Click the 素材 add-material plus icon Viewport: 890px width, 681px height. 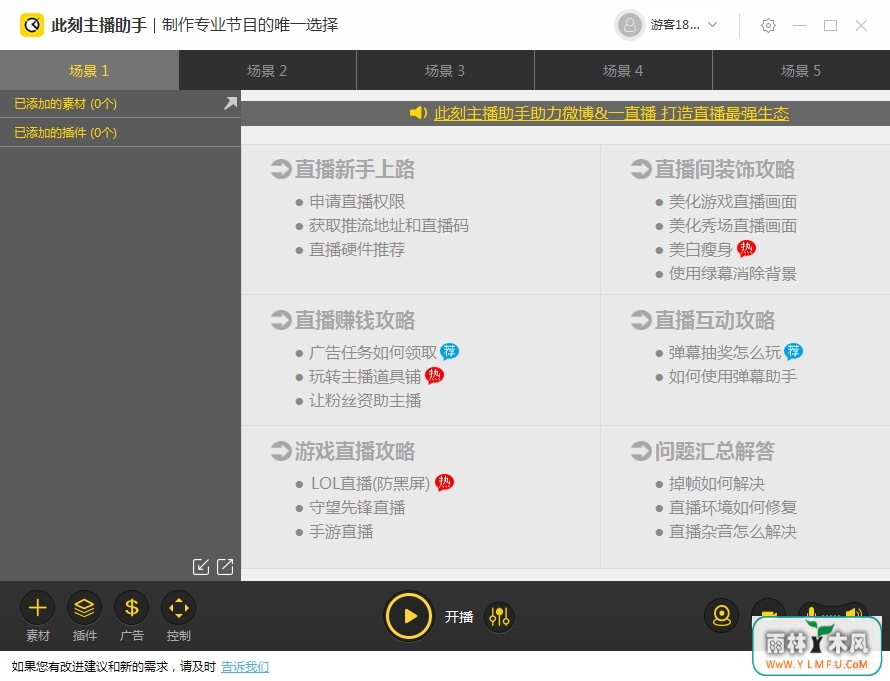(37, 608)
